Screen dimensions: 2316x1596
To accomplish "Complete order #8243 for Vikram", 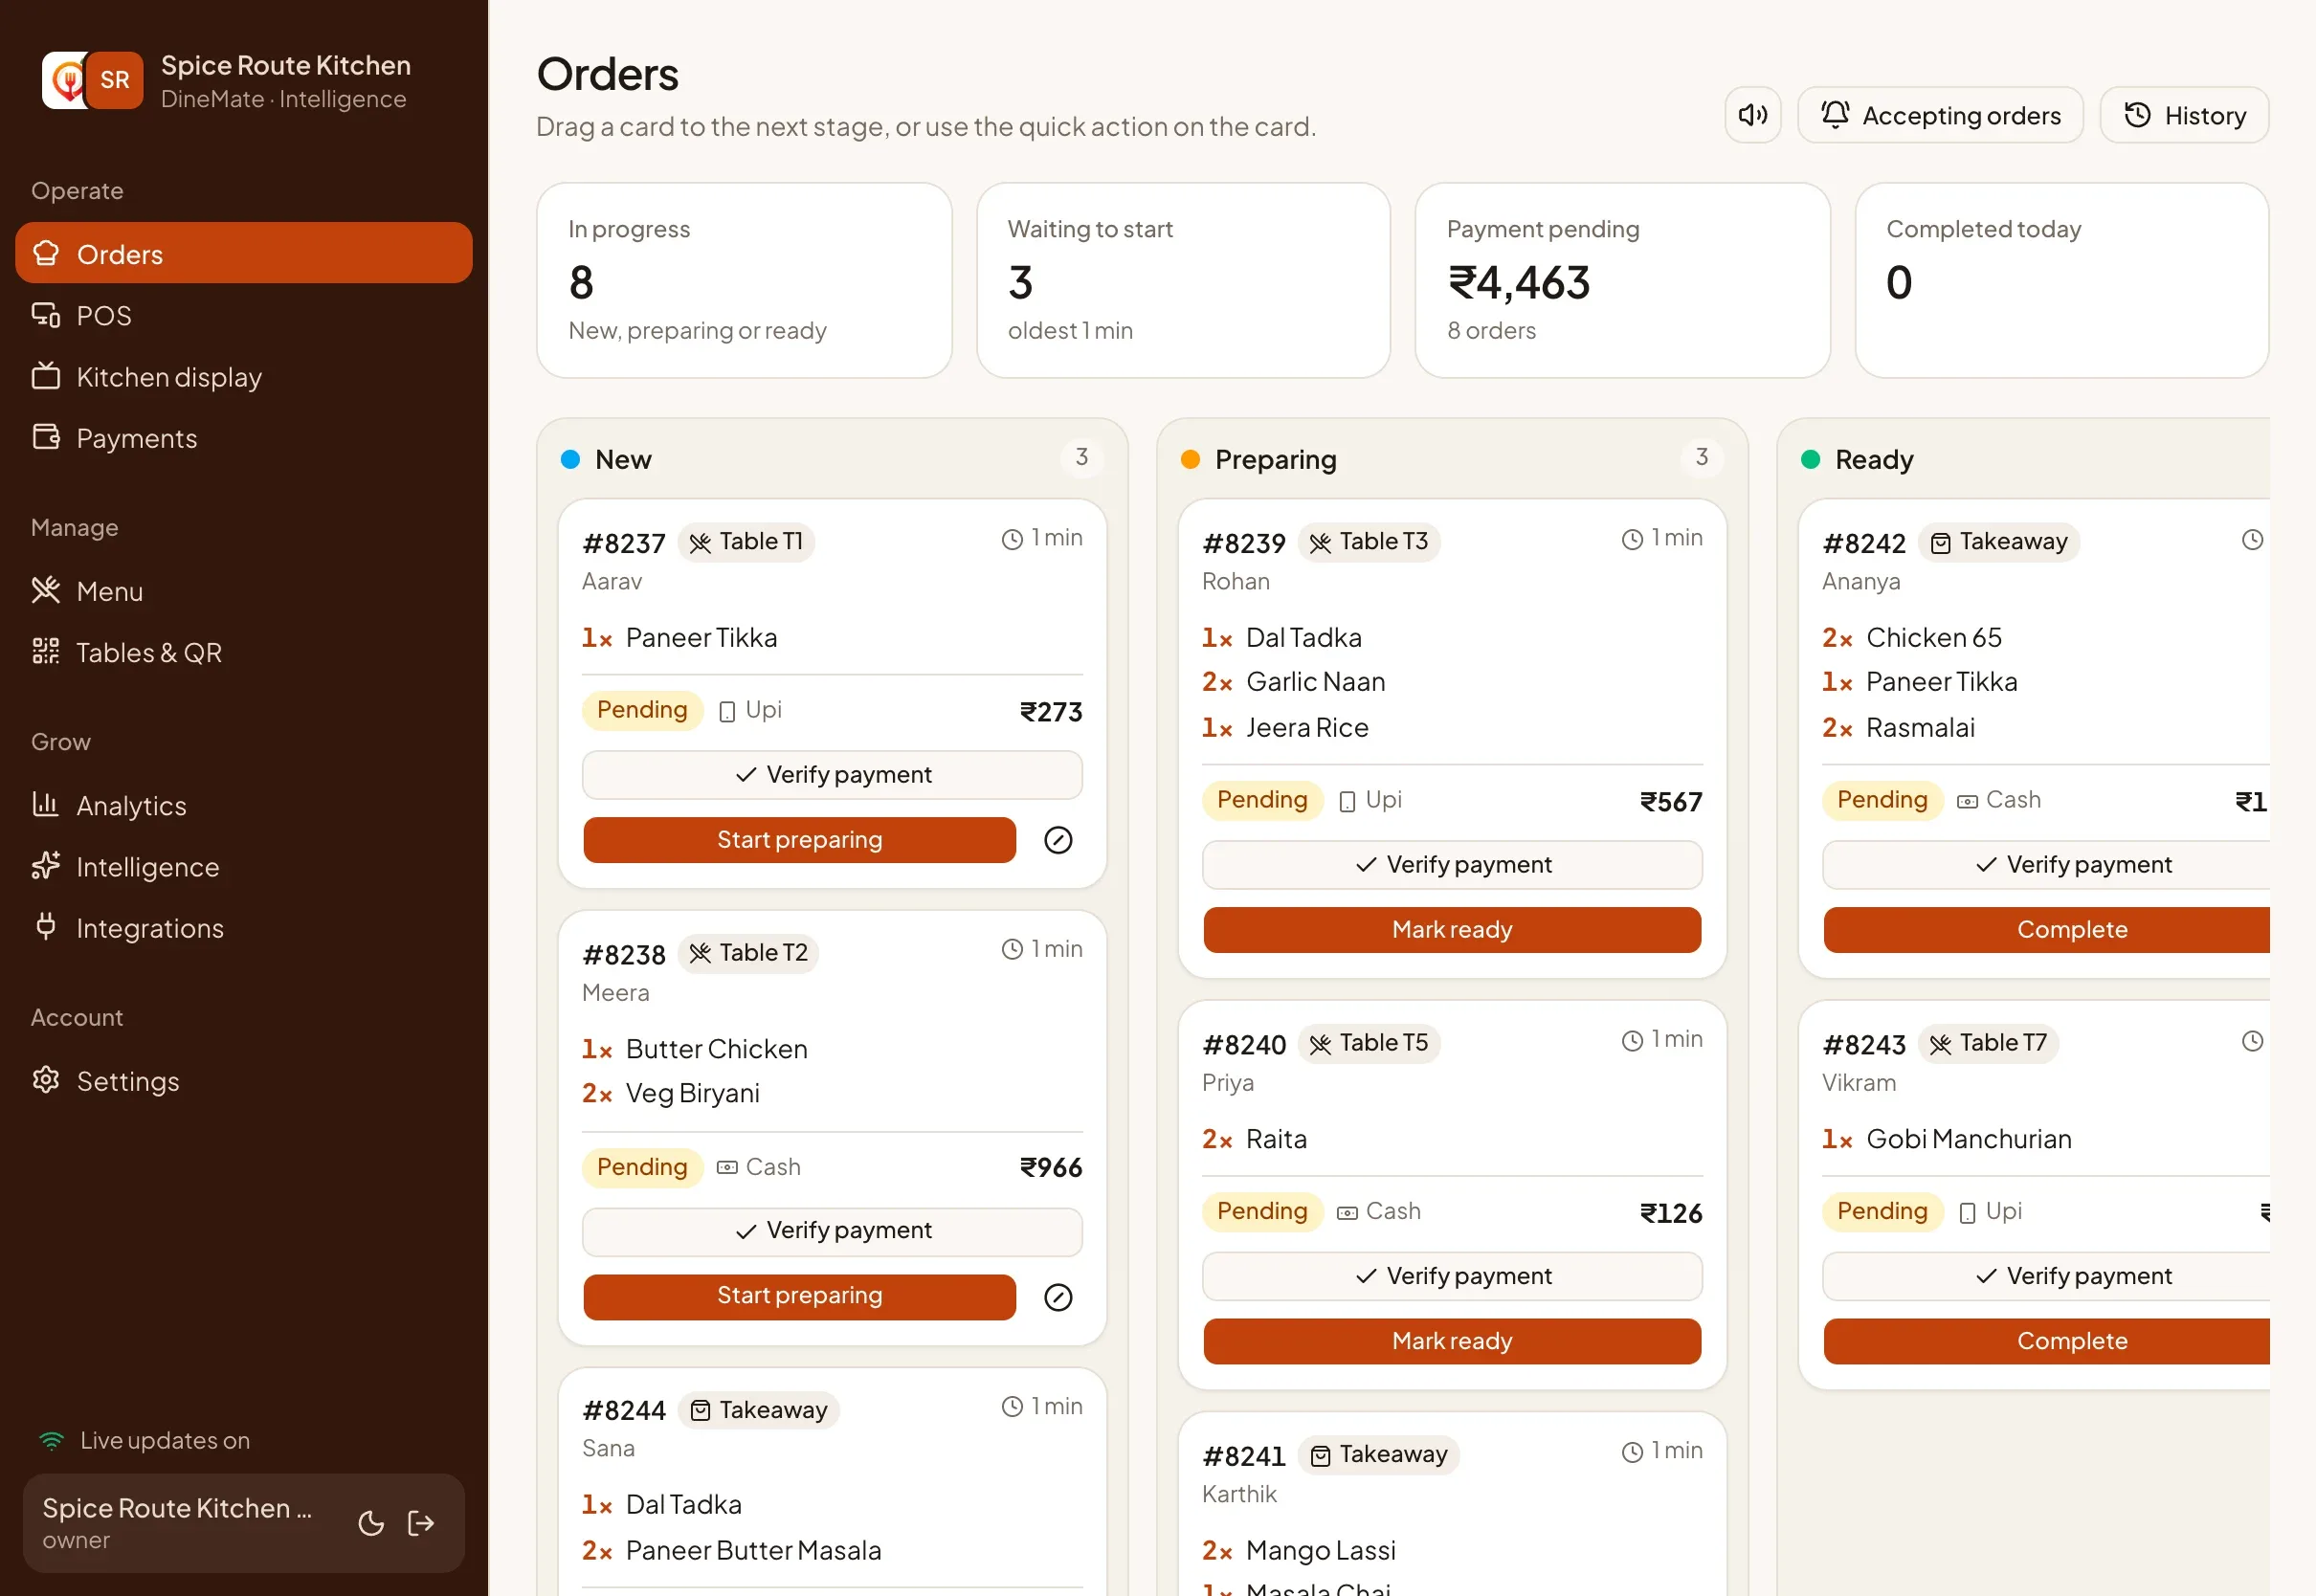I will (x=2047, y=1341).
